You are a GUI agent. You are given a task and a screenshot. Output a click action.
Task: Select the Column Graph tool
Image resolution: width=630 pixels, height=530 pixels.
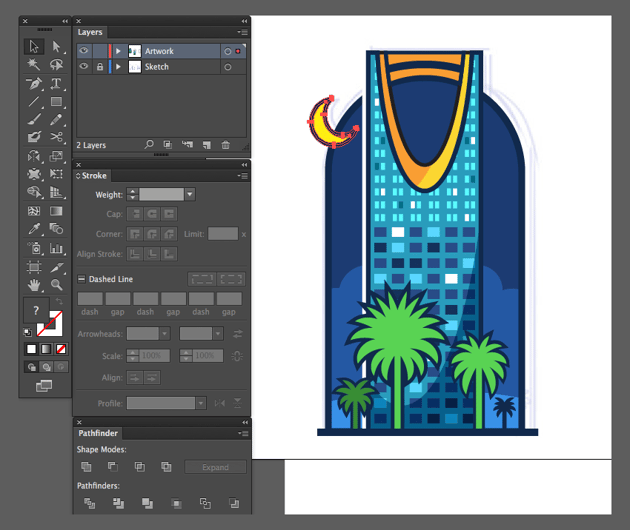(56, 248)
